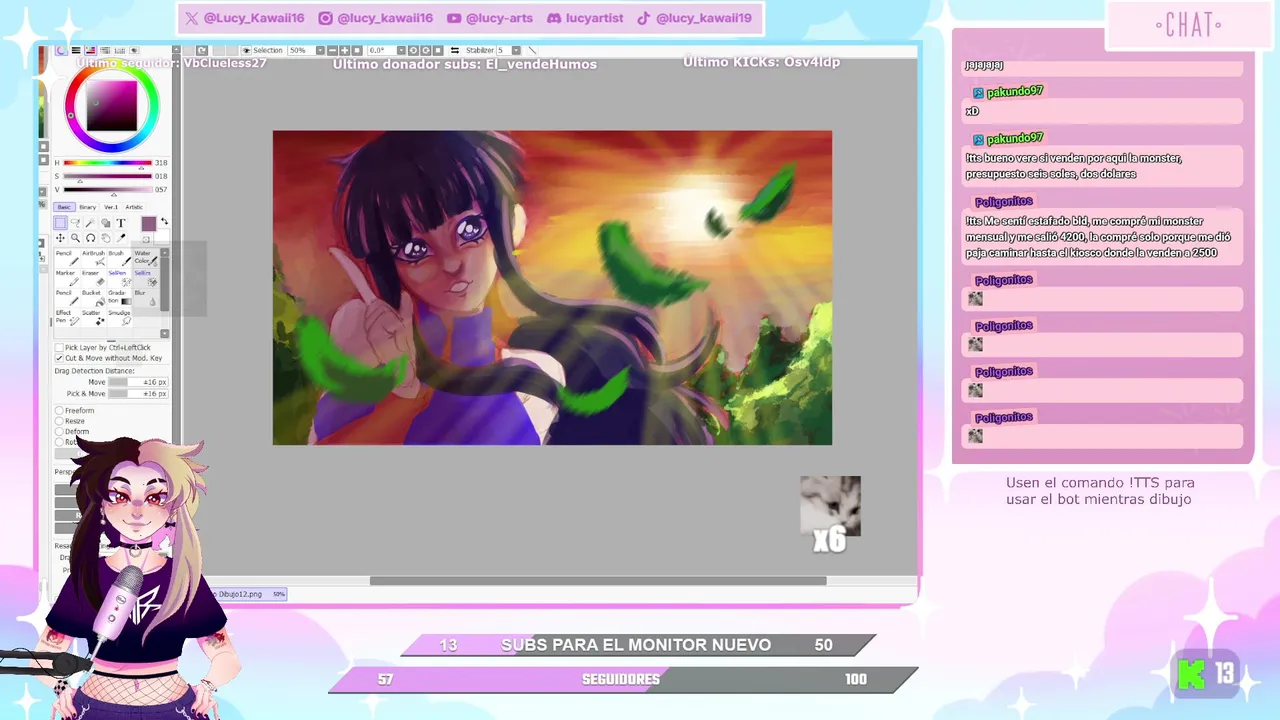1280x720 pixels.
Task: Select the Bucket fill tool
Action: click(93, 298)
